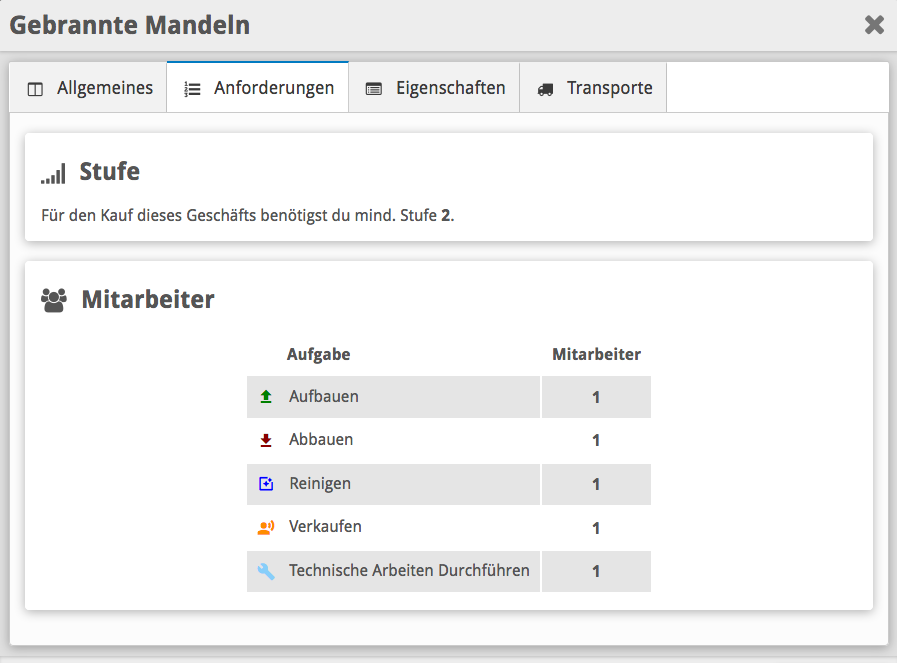Click the Reinigen employee count cell
897x663 pixels.
[x=596, y=484]
